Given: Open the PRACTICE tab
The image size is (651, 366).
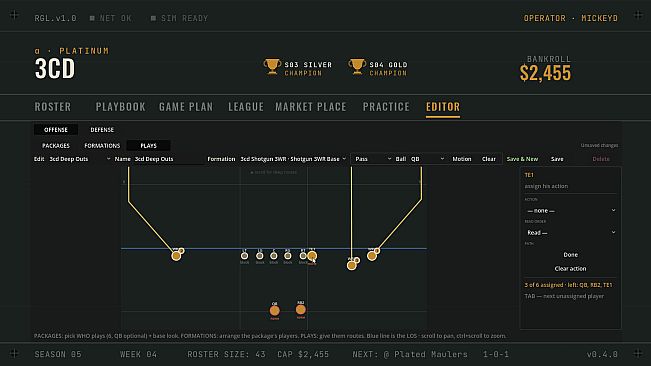Looking at the screenshot, I should click(386, 107).
